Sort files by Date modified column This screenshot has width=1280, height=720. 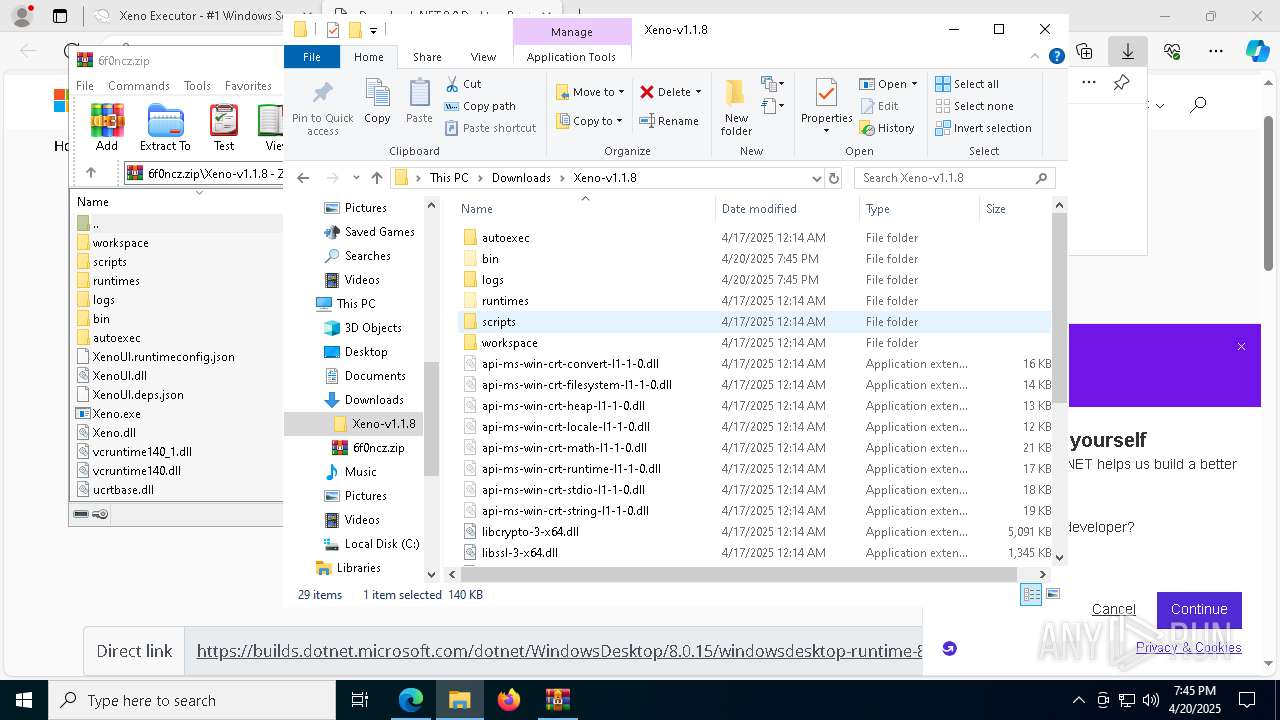[759, 209]
